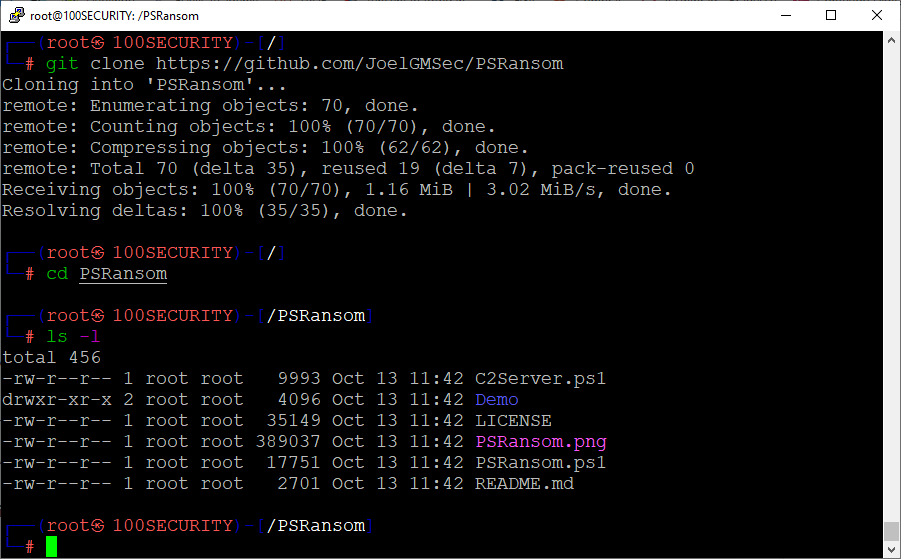
Task: Click the 'git' command word
Action: click(x=62, y=64)
